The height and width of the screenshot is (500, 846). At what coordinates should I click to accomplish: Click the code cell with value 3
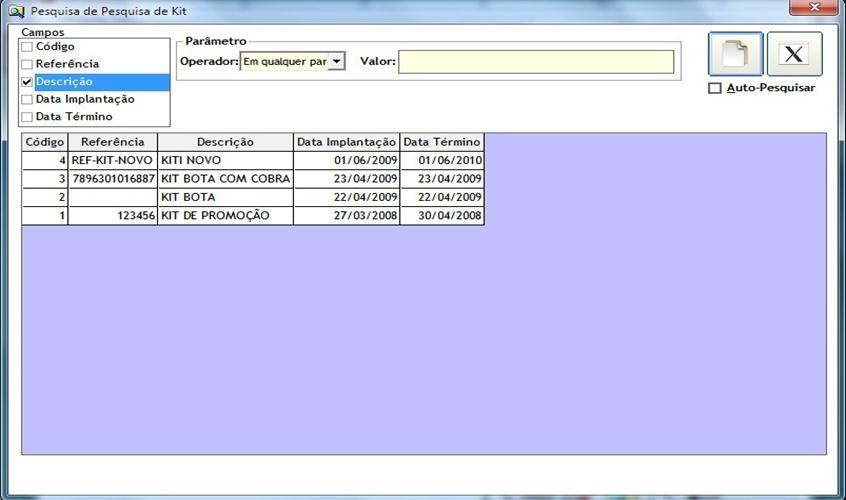coord(45,179)
